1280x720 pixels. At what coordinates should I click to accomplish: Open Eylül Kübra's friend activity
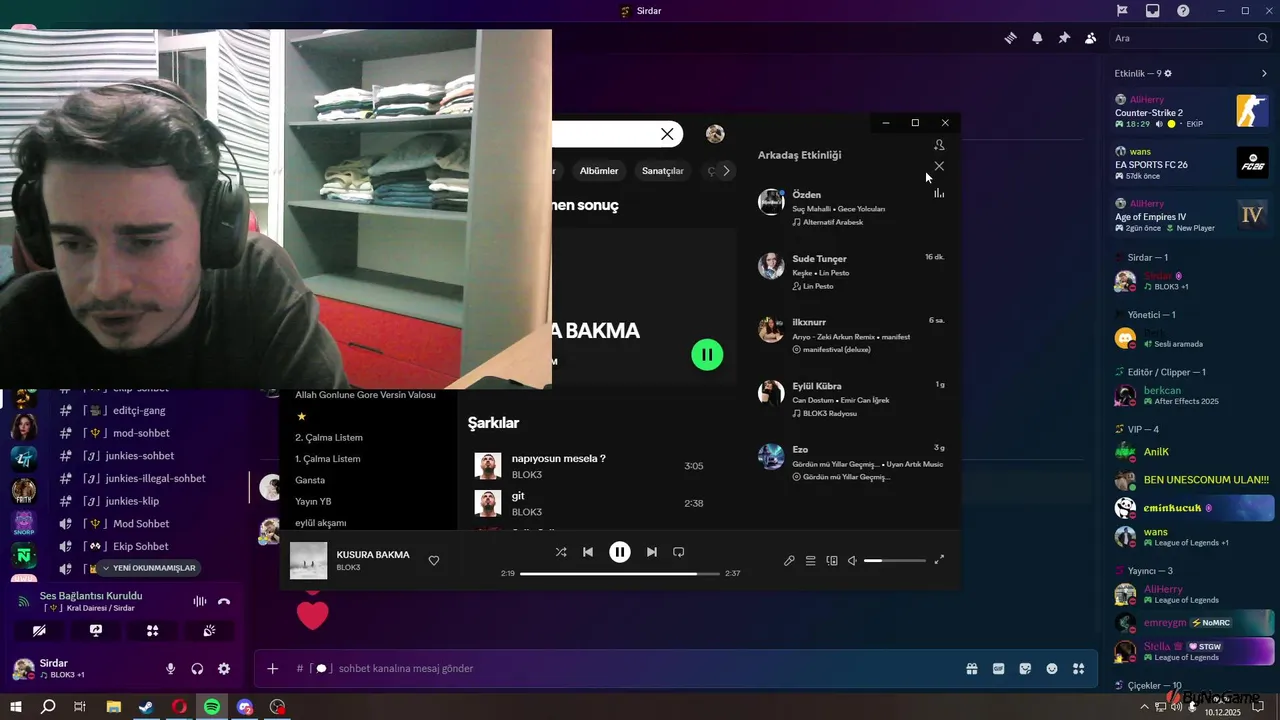click(x=850, y=399)
